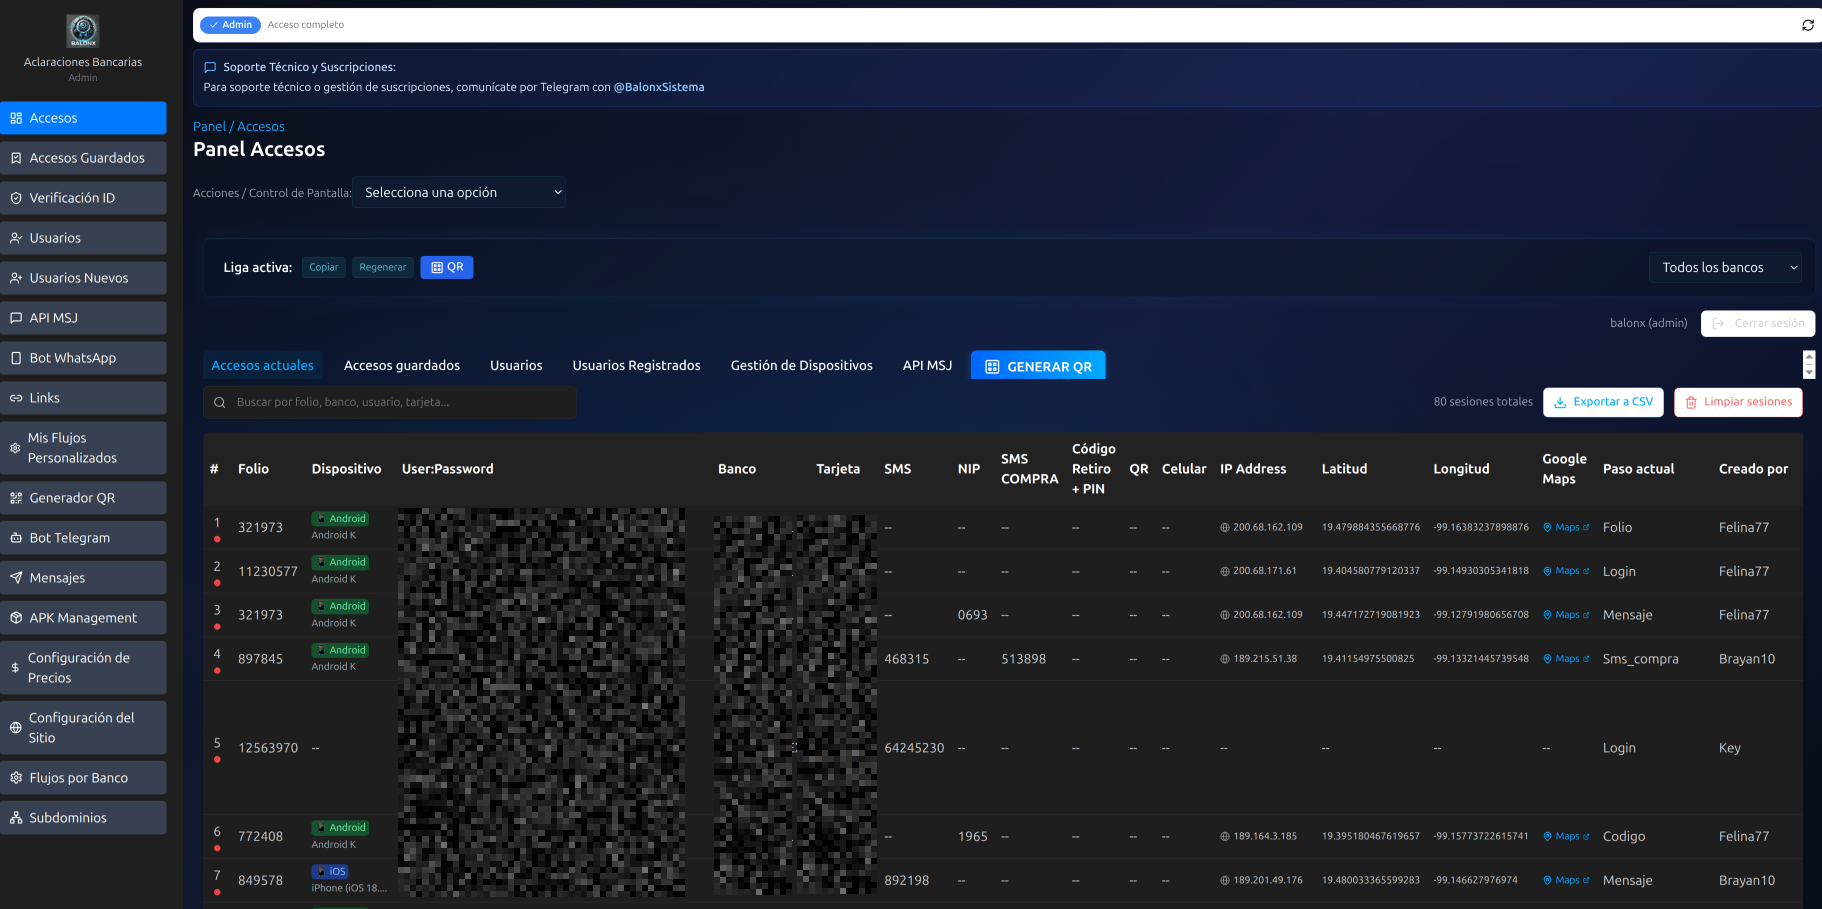
Task: Switch to the Accesos actuales tab
Action: pos(262,365)
